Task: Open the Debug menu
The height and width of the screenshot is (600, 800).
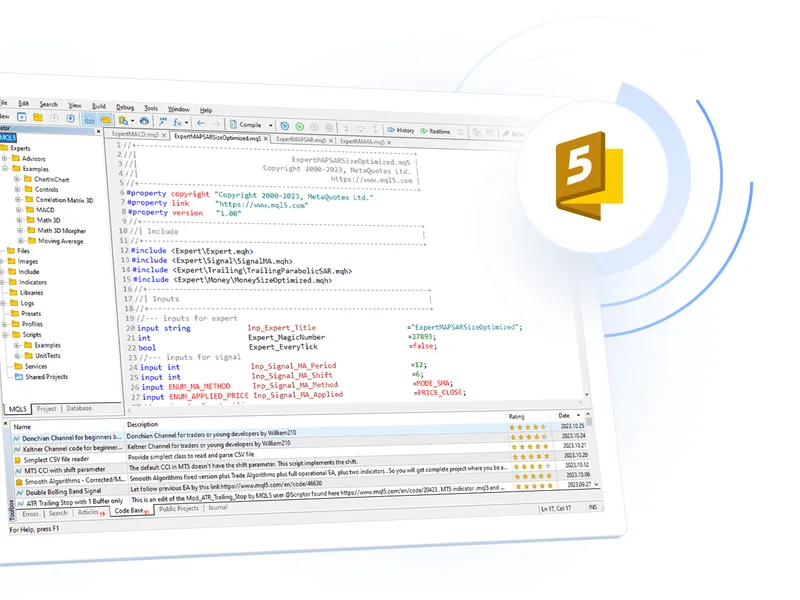Action: [x=124, y=107]
